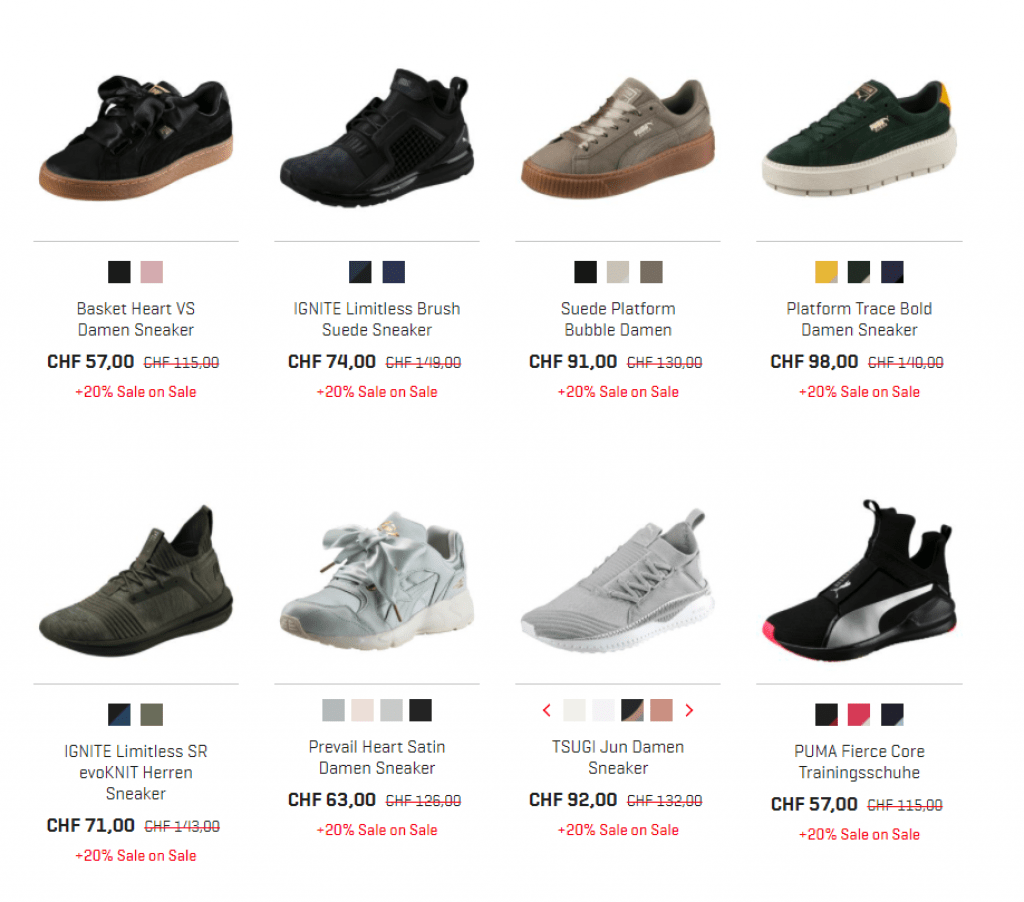Image resolution: width=1024 pixels, height=902 pixels.
Task: Open Platform Trace Bold Damen Sneaker title
Action: point(859,319)
